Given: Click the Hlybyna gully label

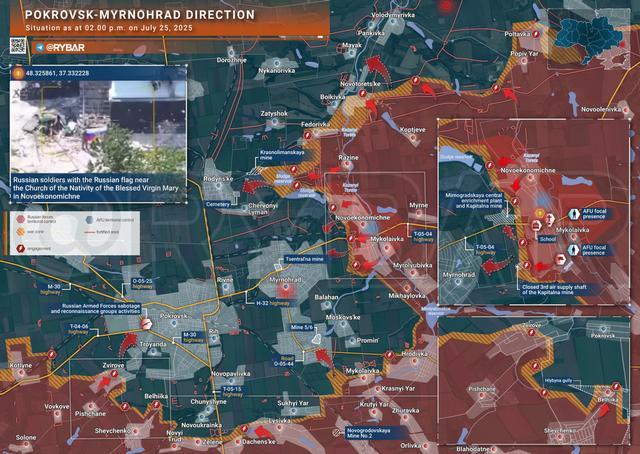Looking at the screenshot, I should [x=560, y=381].
